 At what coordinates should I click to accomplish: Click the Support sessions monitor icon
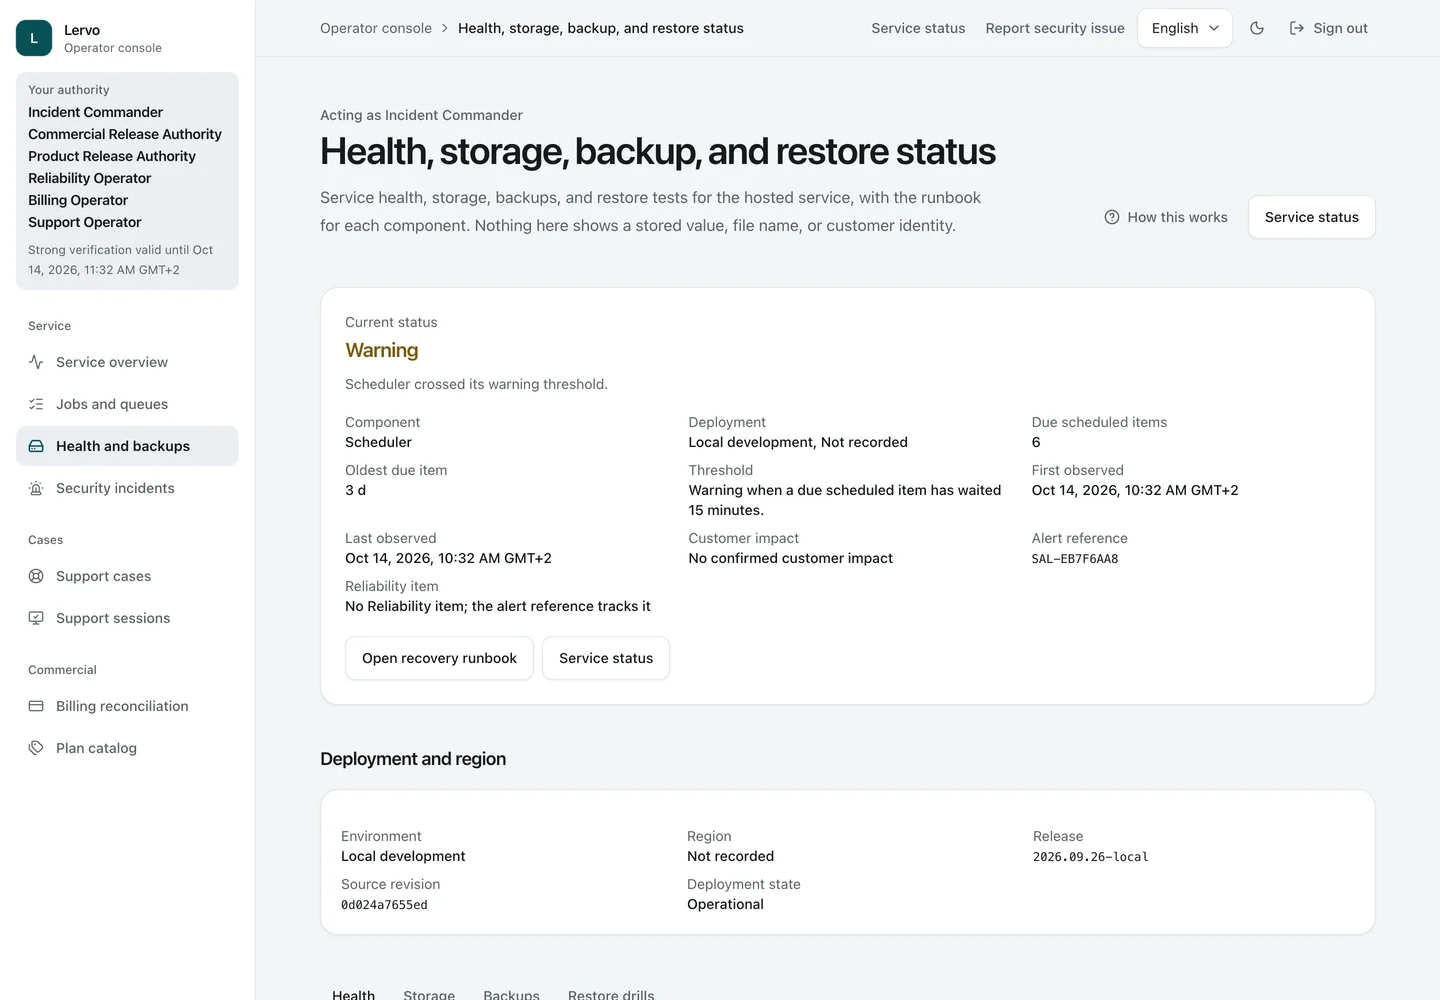coord(36,618)
